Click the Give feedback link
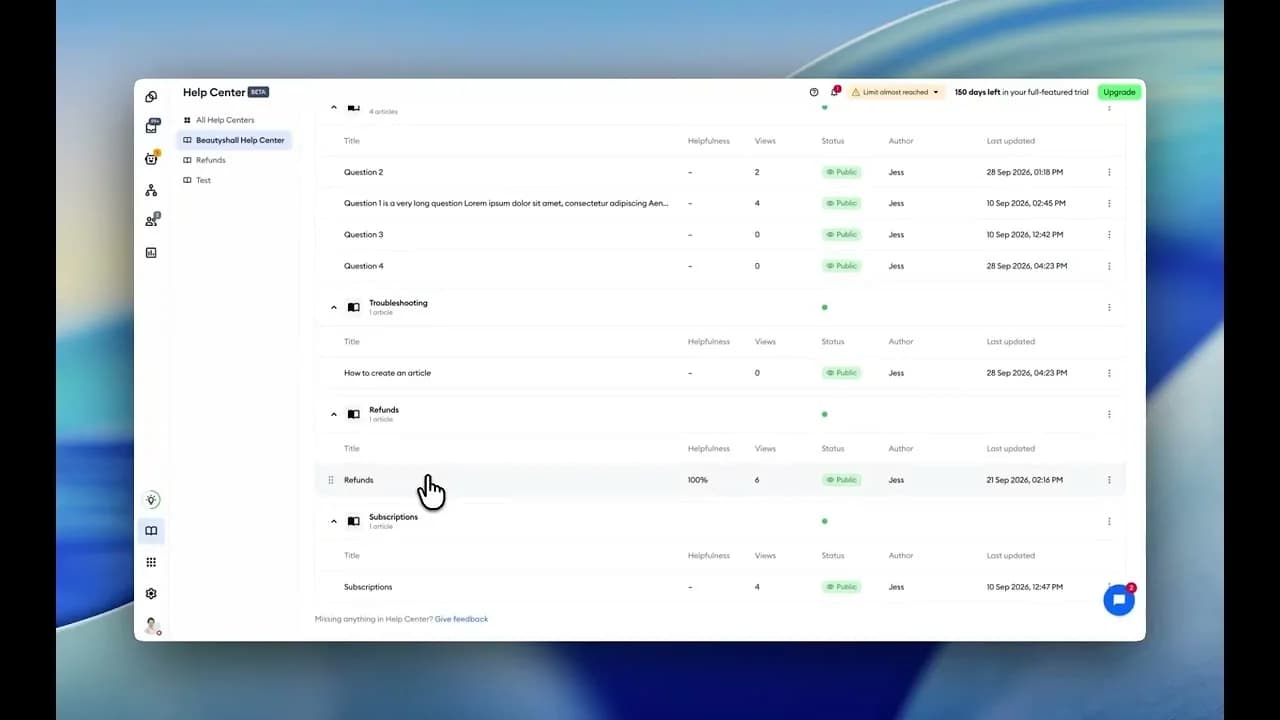 click(x=461, y=619)
